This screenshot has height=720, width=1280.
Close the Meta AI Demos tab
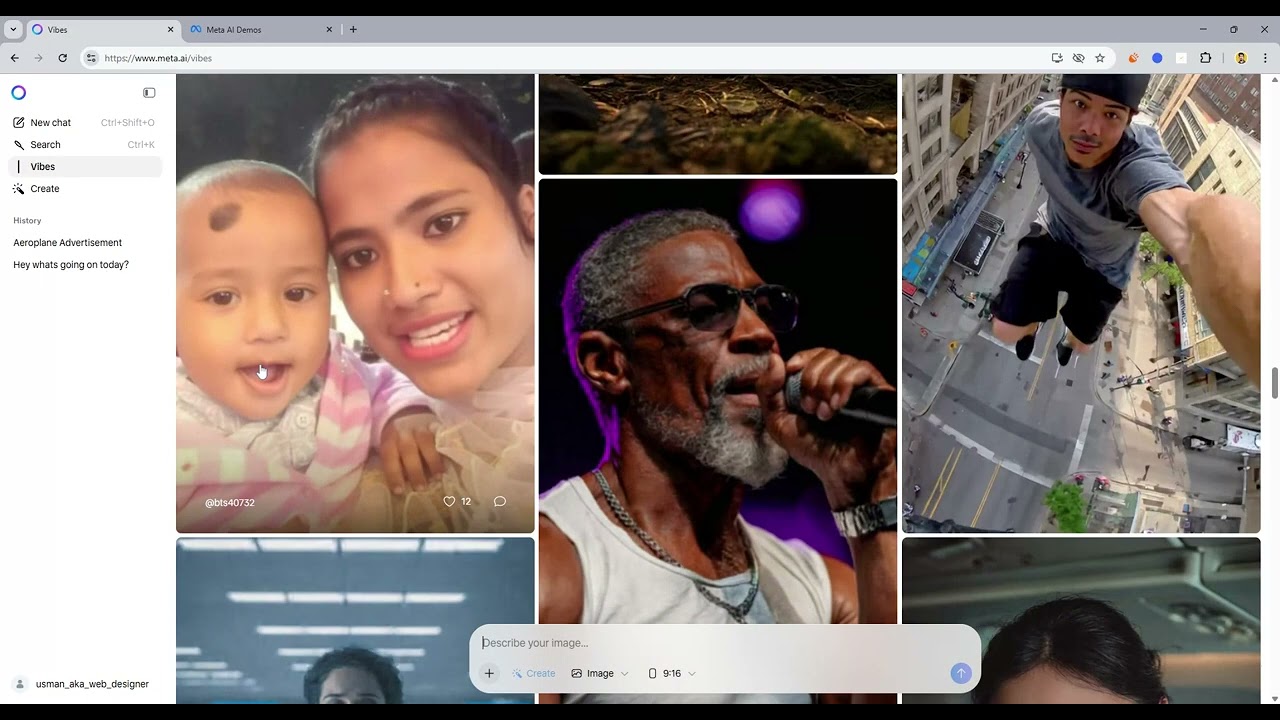coord(329,29)
